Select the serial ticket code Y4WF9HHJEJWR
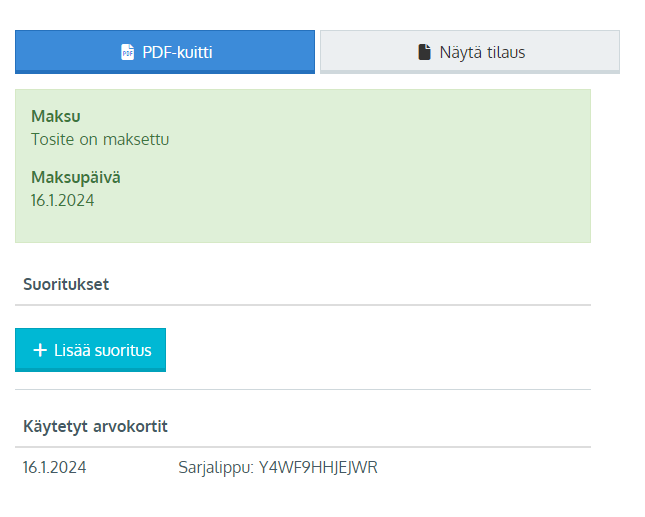 pyautogui.click(x=318, y=467)
